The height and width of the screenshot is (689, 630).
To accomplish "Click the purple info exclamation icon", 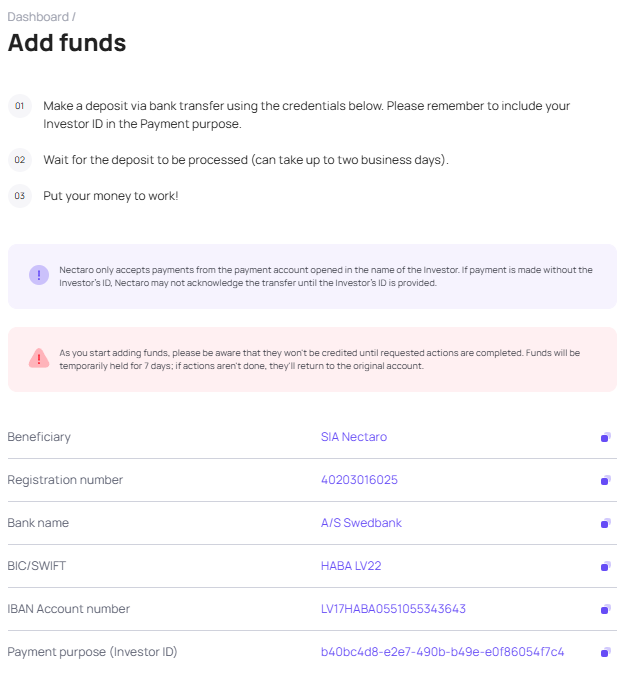I will pos(39,275).
